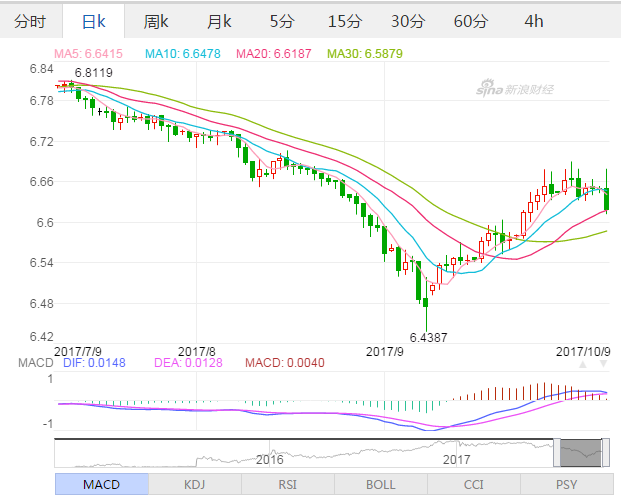Choose the 4h timeframe tab
Viewport: 621px width, 501px height.
pyautogui.click(x=534, y=21)
